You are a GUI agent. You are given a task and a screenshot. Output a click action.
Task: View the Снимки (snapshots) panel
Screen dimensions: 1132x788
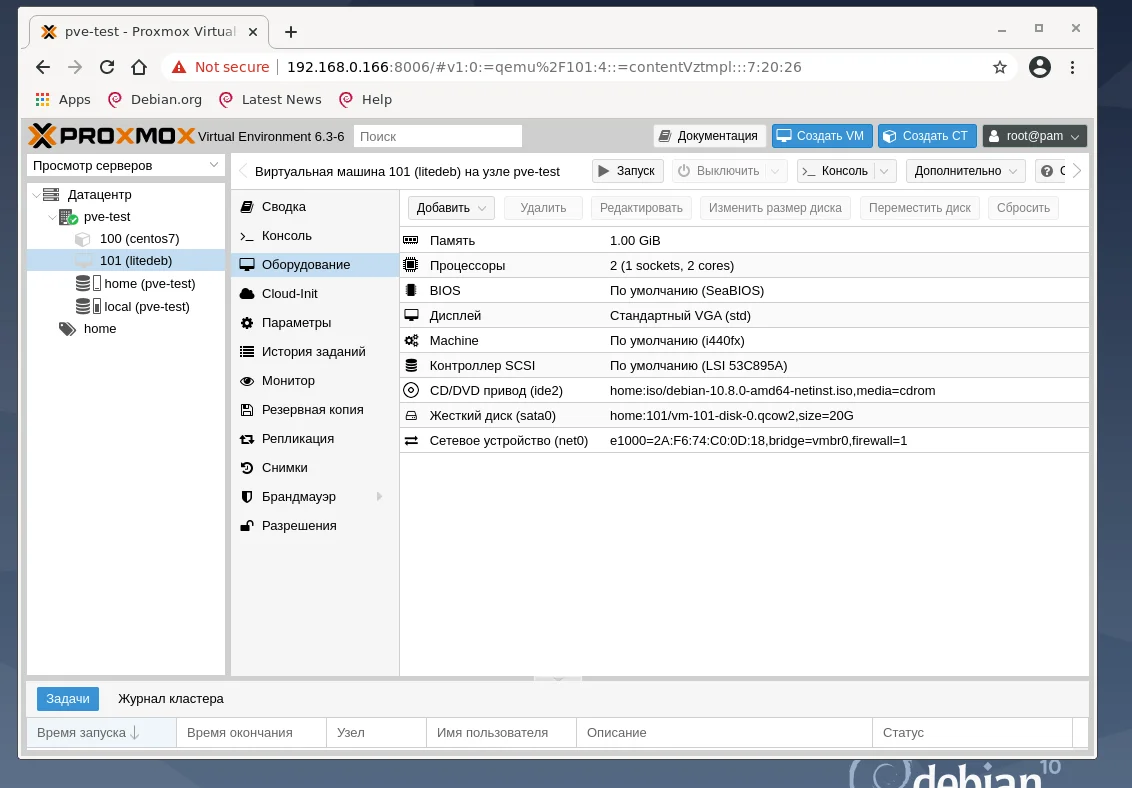283,467
